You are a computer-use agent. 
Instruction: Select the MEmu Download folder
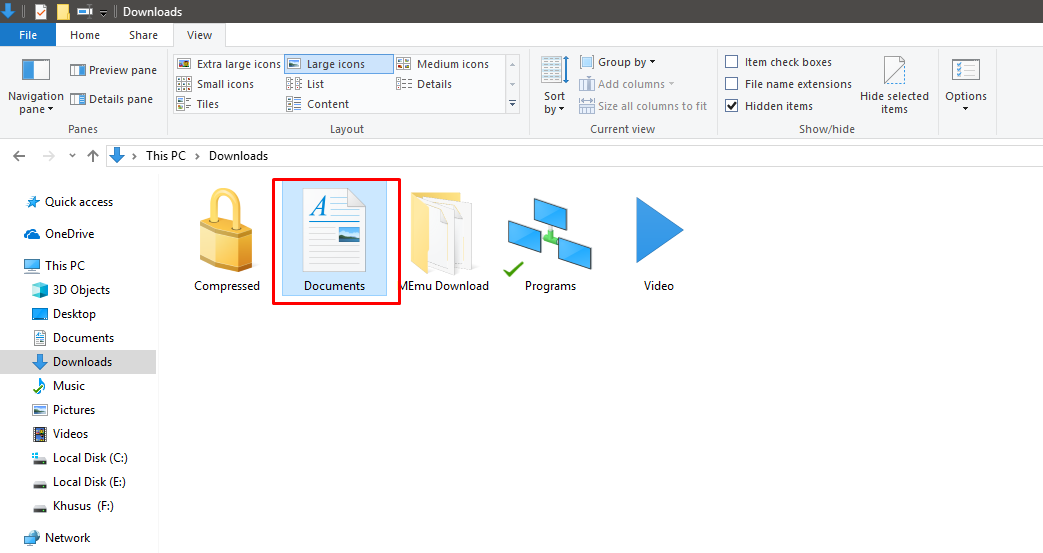pyautogui.click(x=444, y=240)
